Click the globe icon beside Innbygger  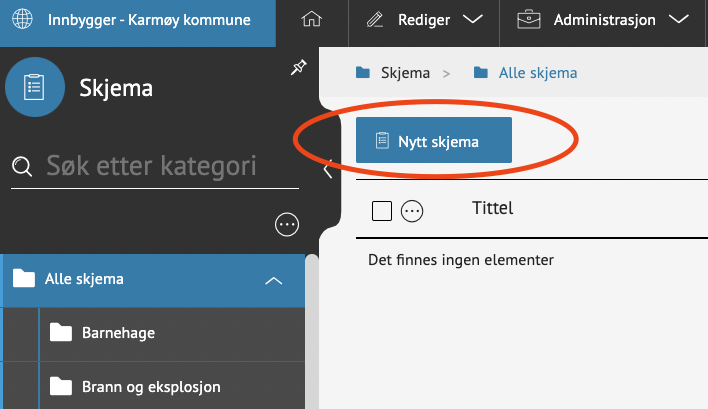click(22, 19)
